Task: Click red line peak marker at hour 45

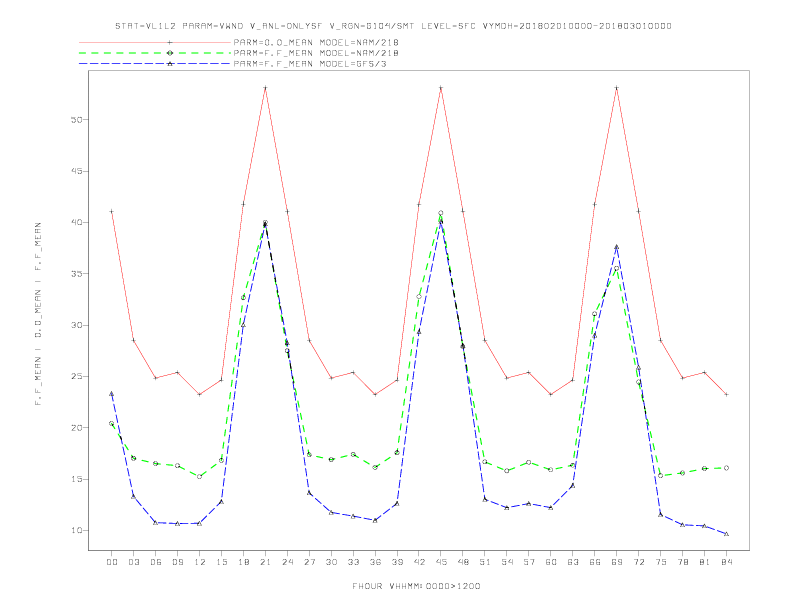Action: tap(441, 88)
